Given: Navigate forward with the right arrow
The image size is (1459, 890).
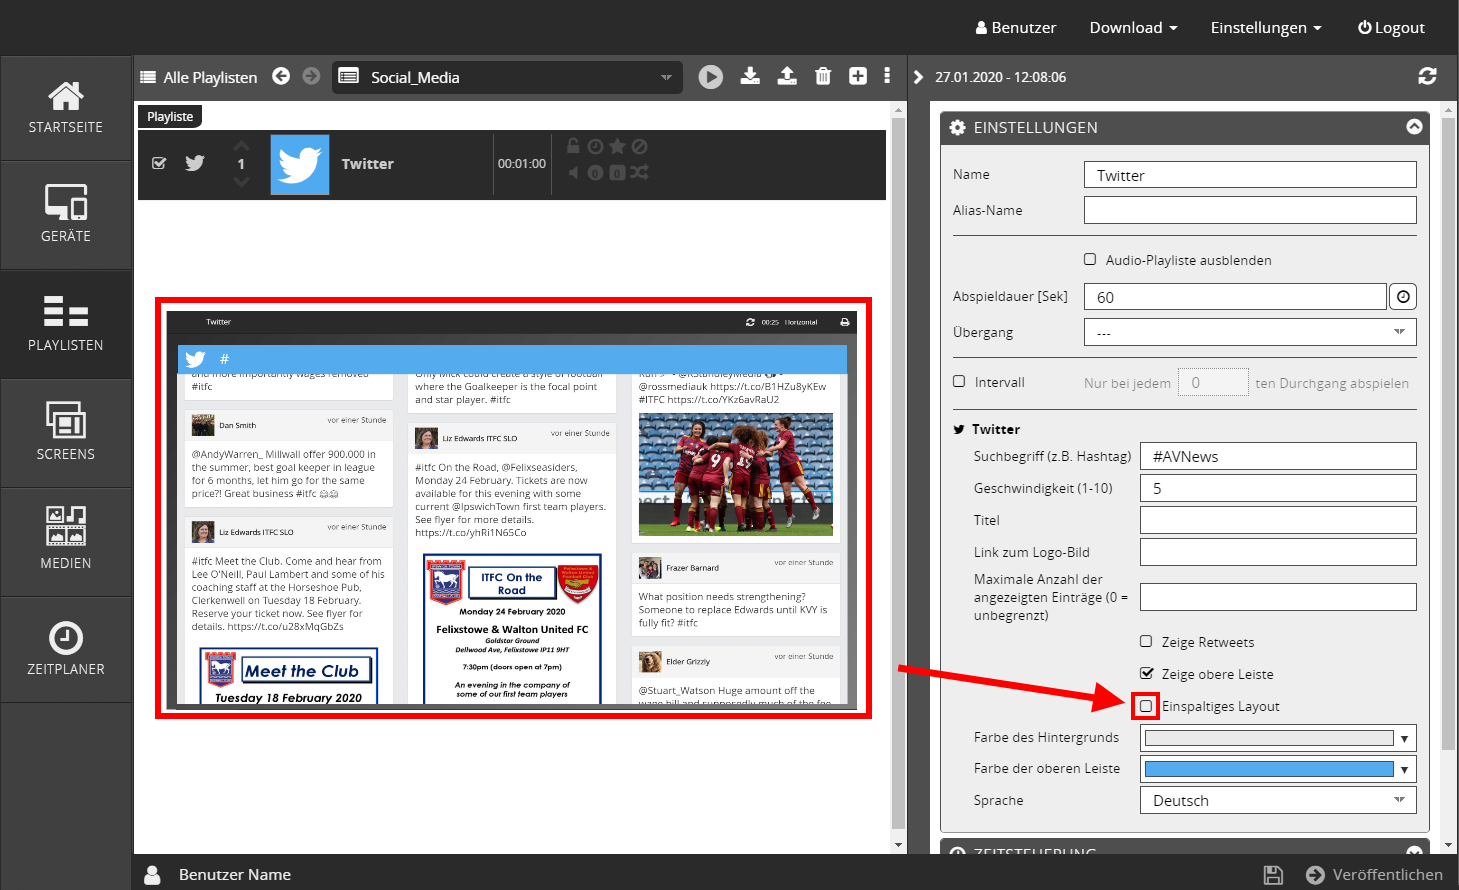Looking at the screenshot, I should point(311,76).
